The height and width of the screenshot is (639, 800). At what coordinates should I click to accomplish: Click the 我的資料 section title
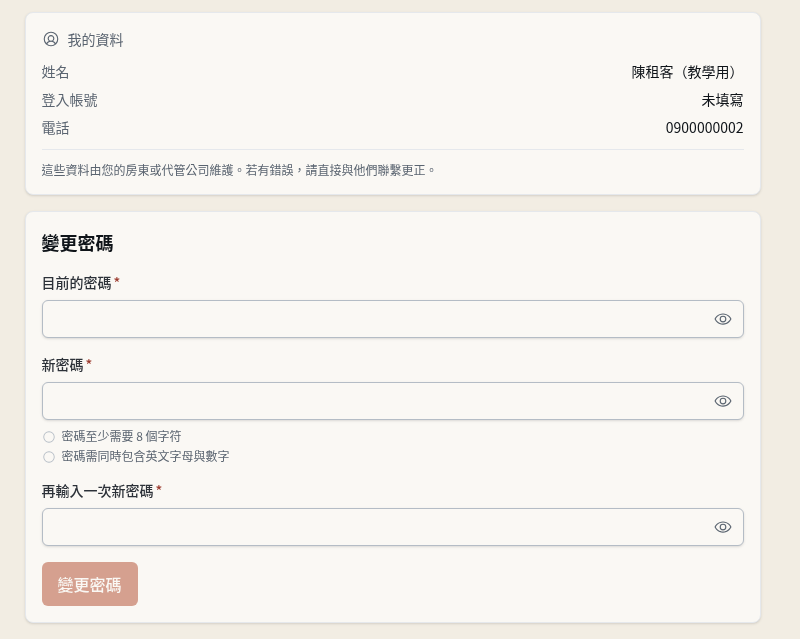[x=95, y=40]
